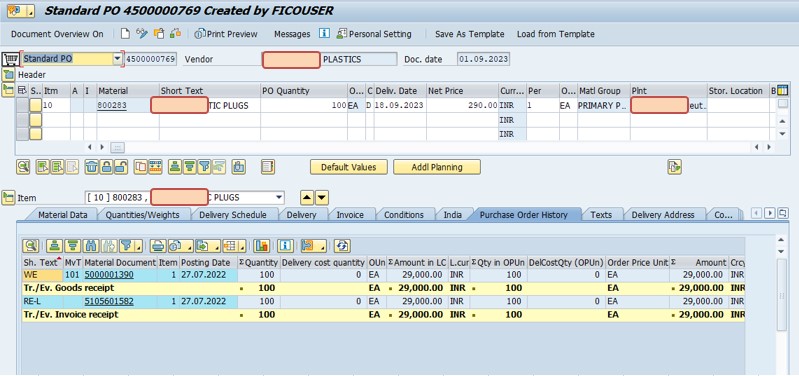Click the Next item down arrow button

coord(322,198)
